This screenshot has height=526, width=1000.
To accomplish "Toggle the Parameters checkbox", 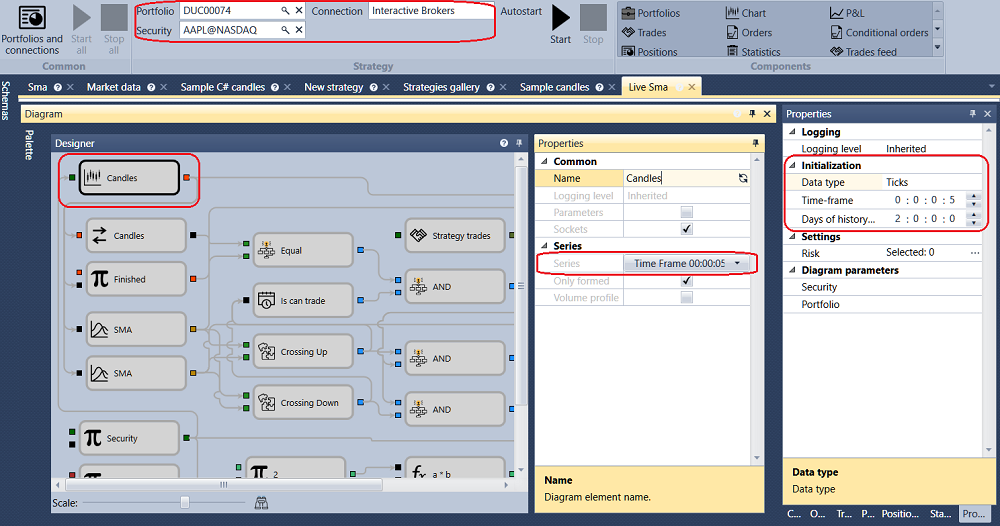I will [x=687, y=212].
